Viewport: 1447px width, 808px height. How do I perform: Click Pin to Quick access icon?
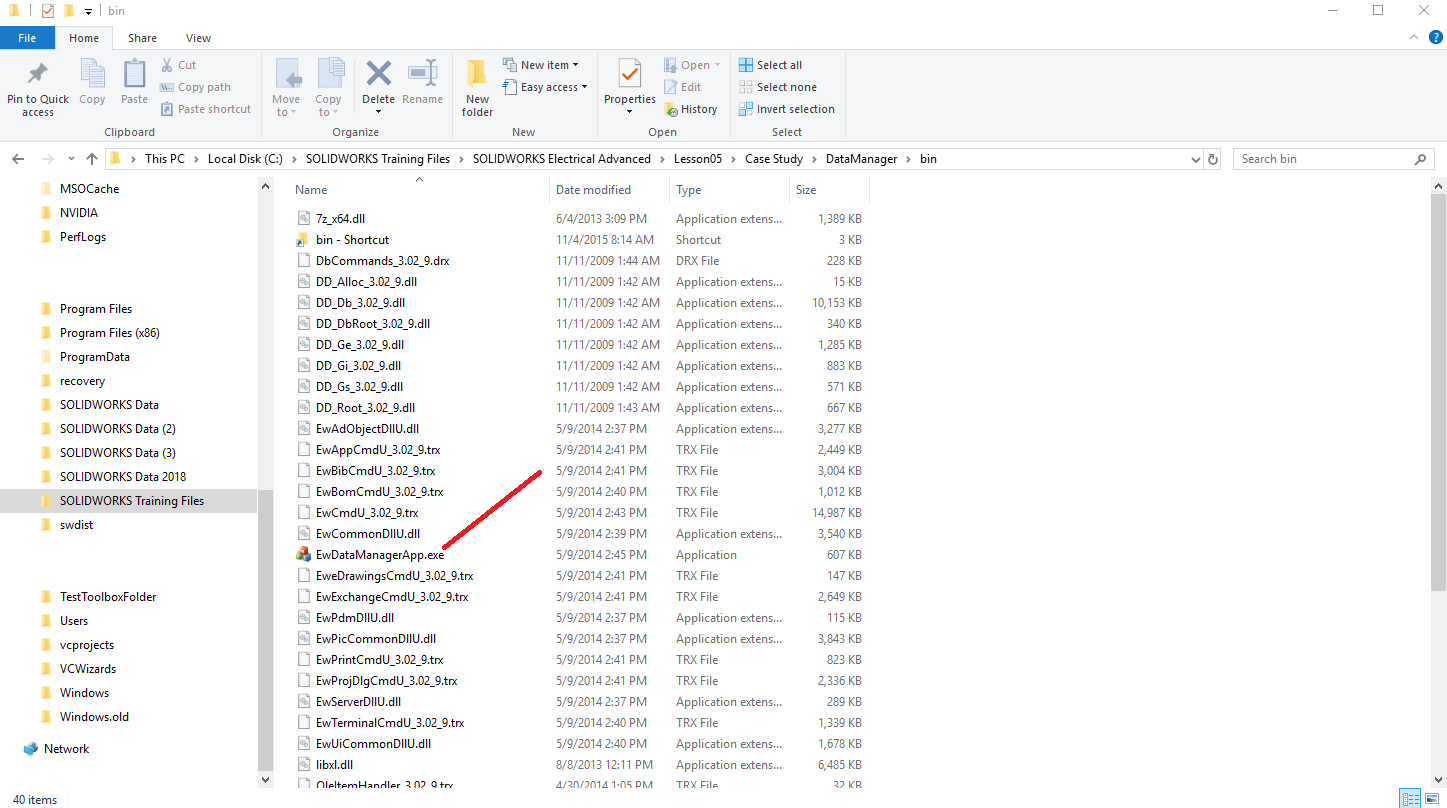[x=38, y=74]
